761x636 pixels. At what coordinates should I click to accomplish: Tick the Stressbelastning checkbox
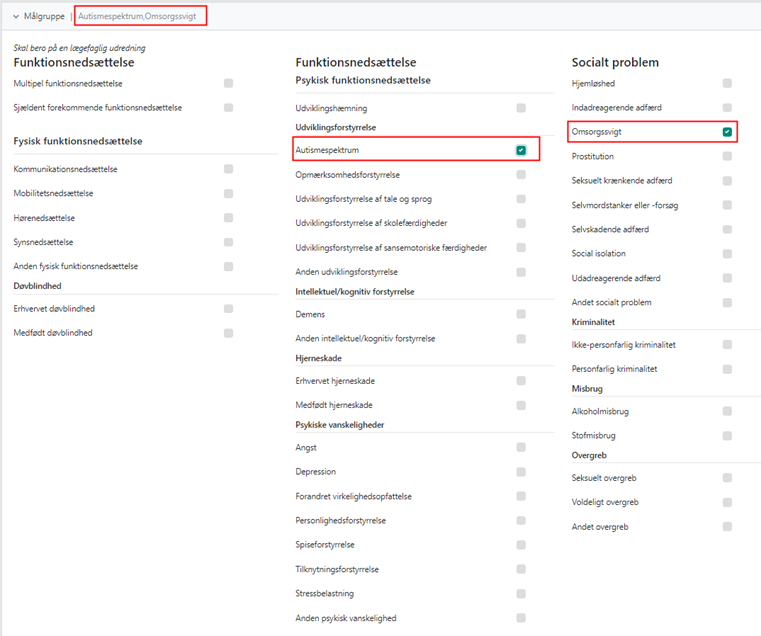(x=521, y=594)
